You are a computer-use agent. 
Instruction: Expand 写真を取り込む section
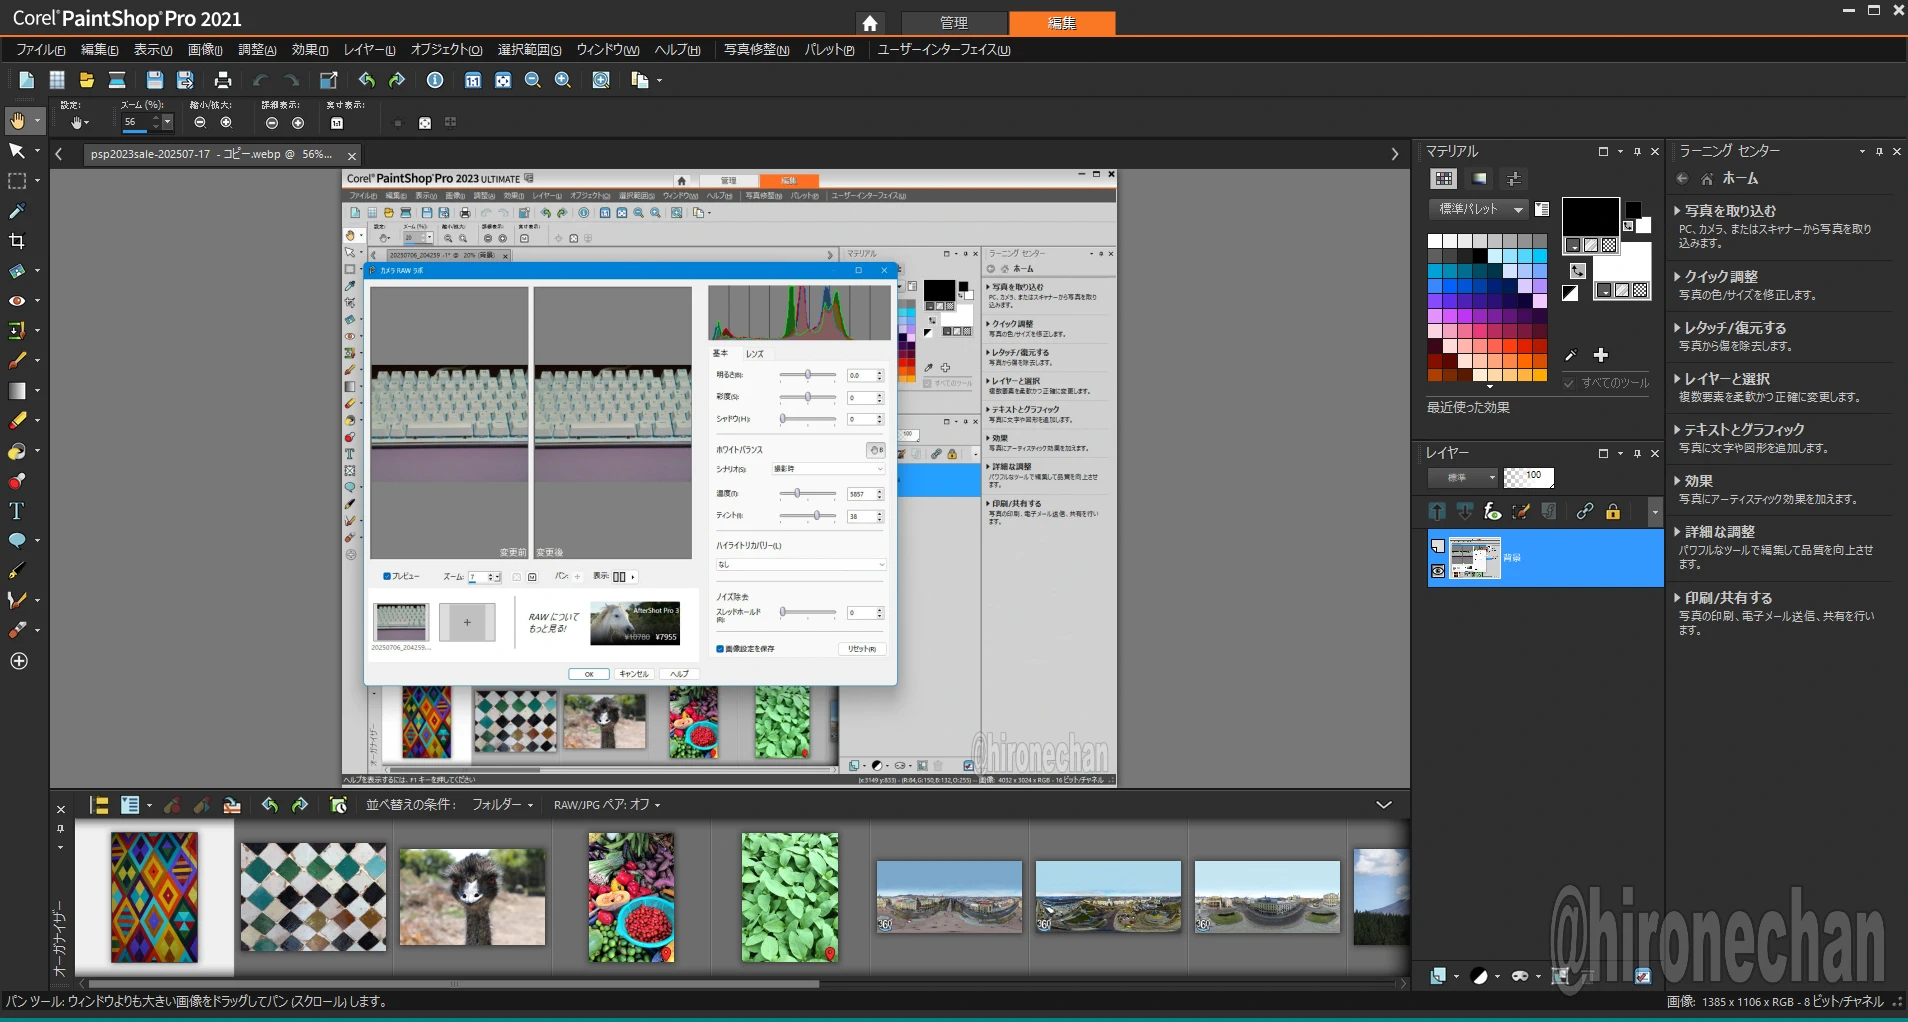(1730, 211)
